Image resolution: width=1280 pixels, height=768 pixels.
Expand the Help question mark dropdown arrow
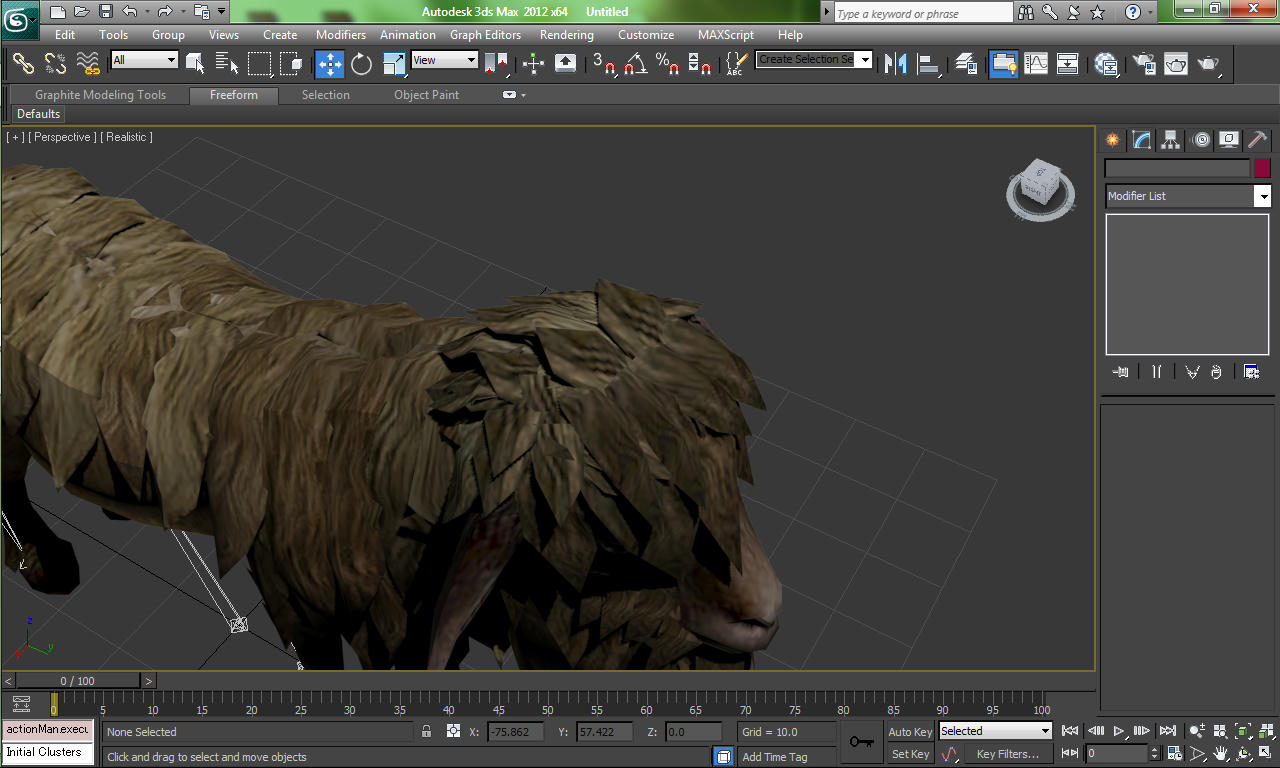click(x=1149, y=12)
